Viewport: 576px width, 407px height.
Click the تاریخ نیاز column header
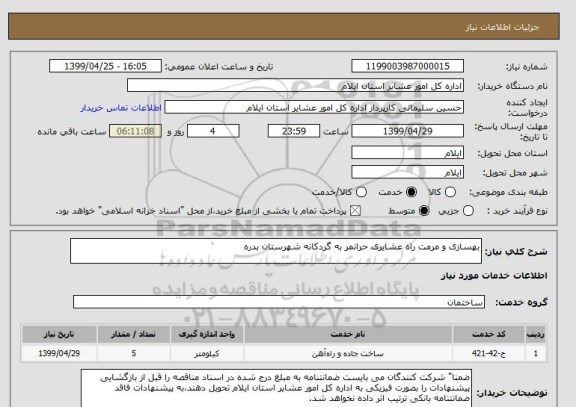pyautogui.click(x=59, y=334)
